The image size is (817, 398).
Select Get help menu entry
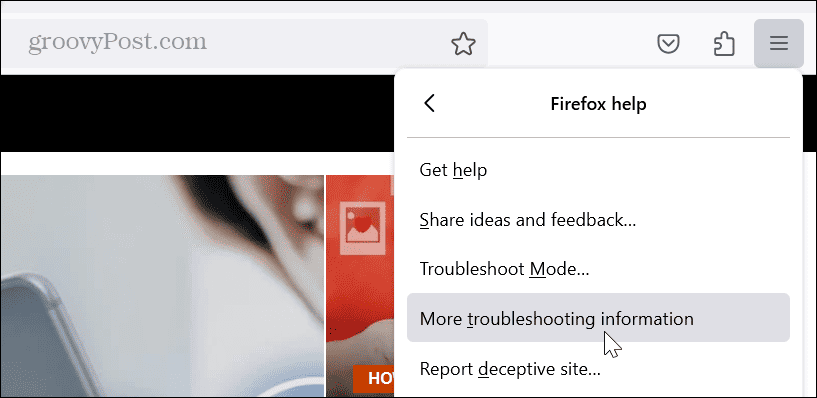[598, 170]
